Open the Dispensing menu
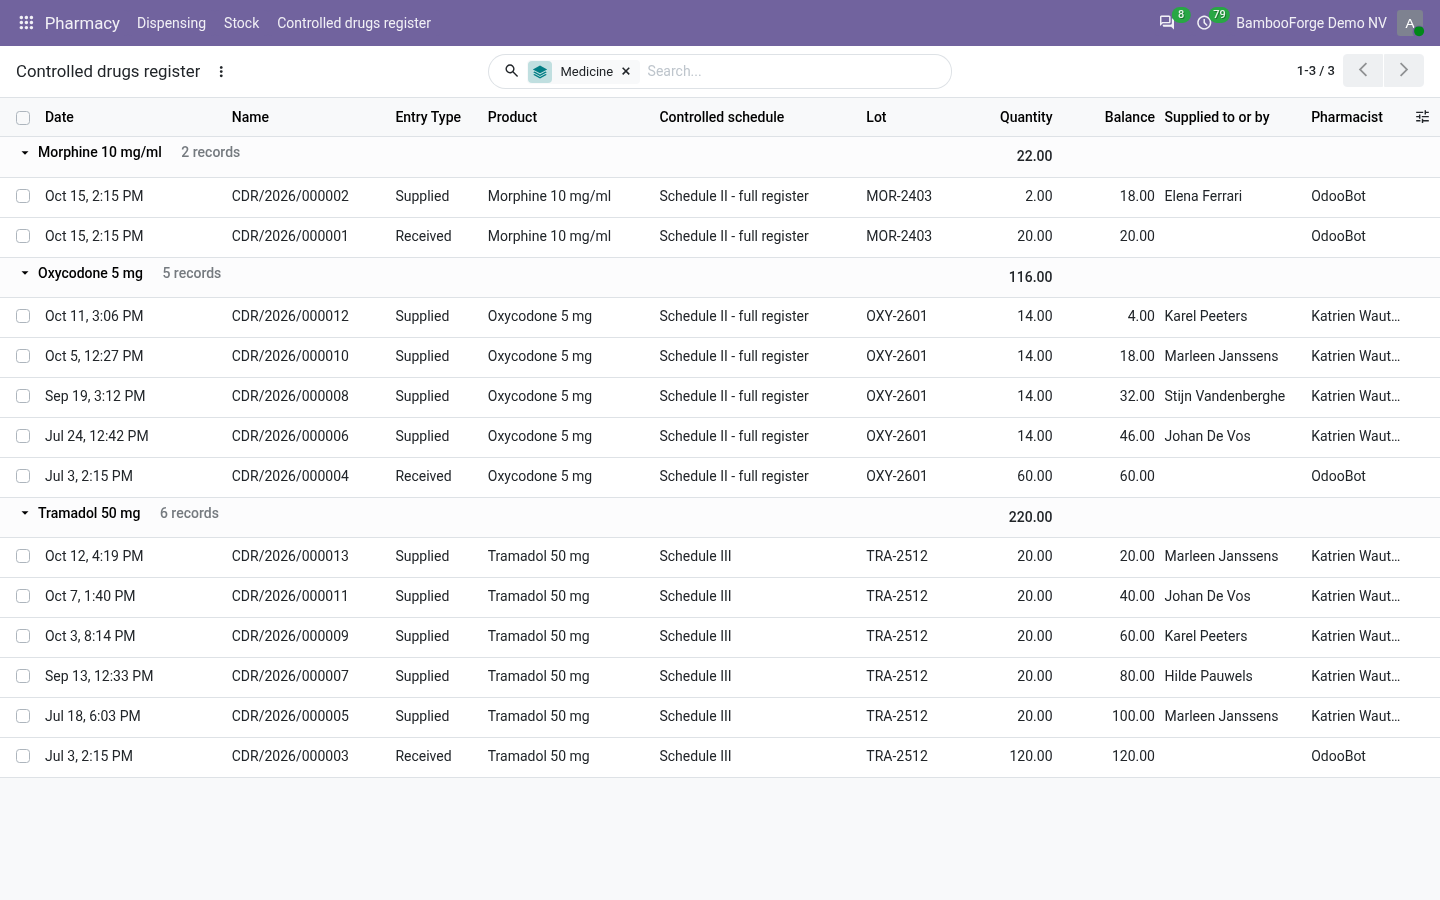 (171, 23)
